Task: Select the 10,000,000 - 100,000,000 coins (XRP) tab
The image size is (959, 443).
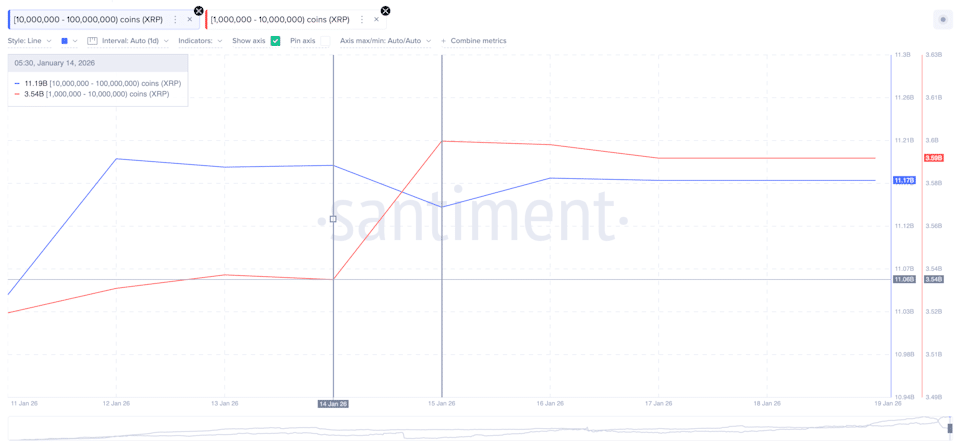Action: tap(88, 20)
